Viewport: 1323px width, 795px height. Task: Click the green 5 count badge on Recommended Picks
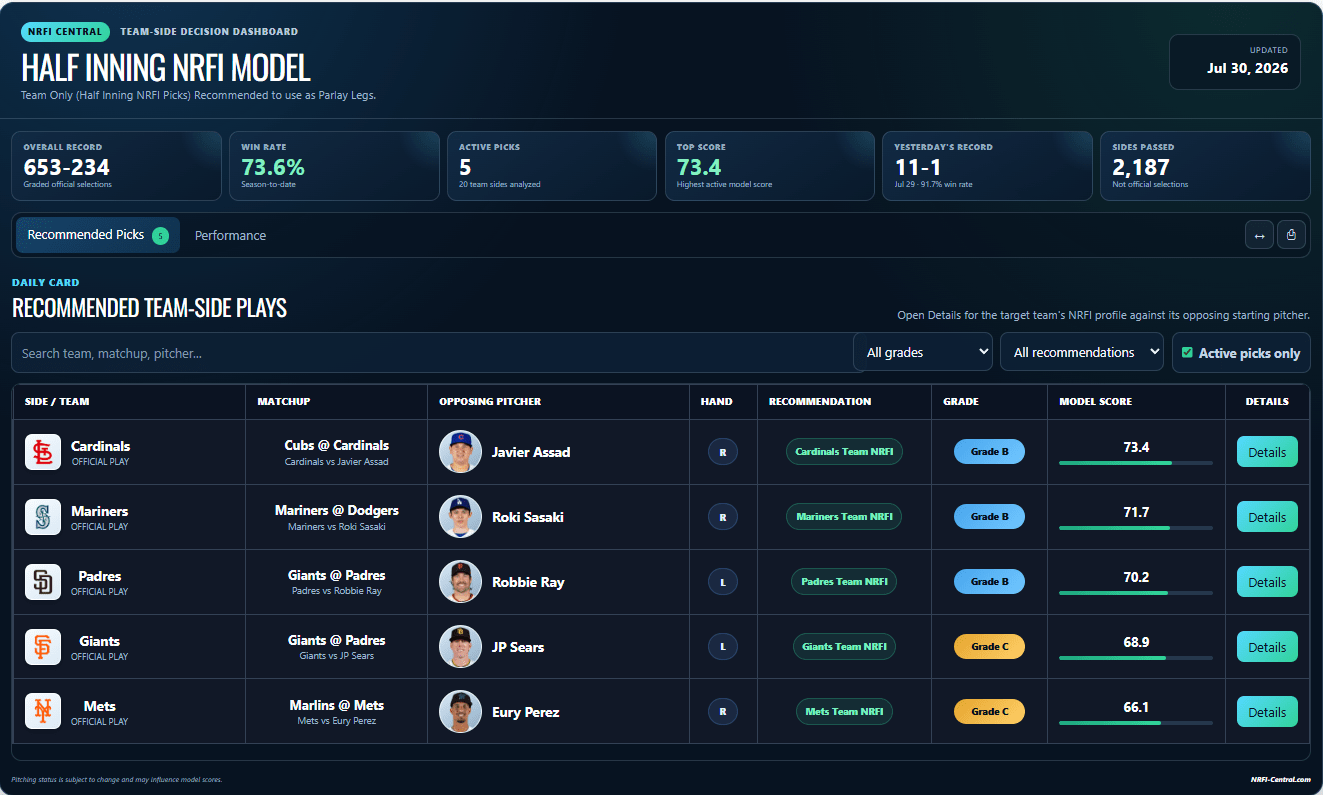[x=160, y=236]
